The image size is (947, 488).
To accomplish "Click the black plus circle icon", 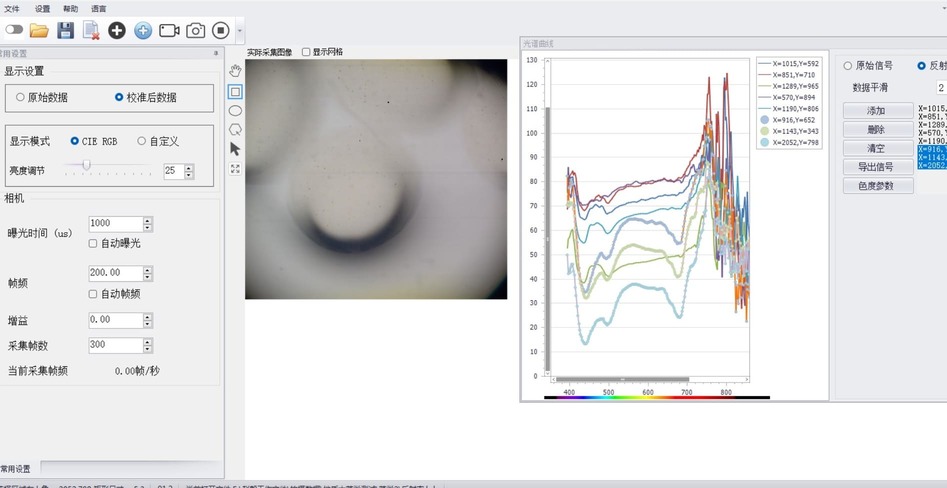I will tap(117, 31).
